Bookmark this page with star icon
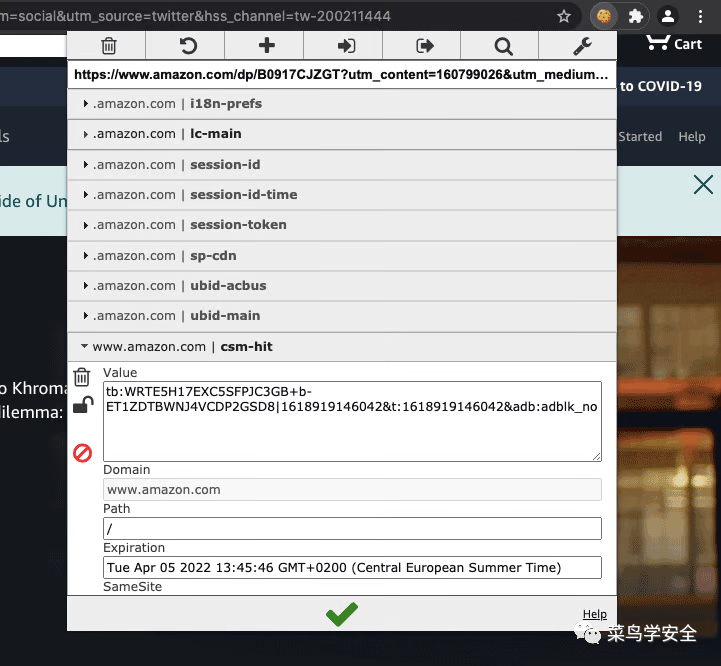The height and width of the screenshot is (666, 721). point(564,17)
